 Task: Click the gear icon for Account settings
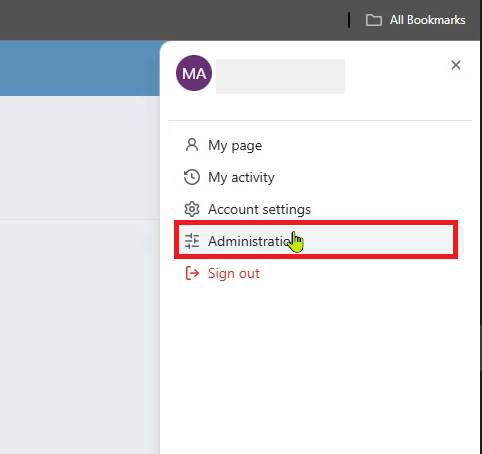pos(192,209)
